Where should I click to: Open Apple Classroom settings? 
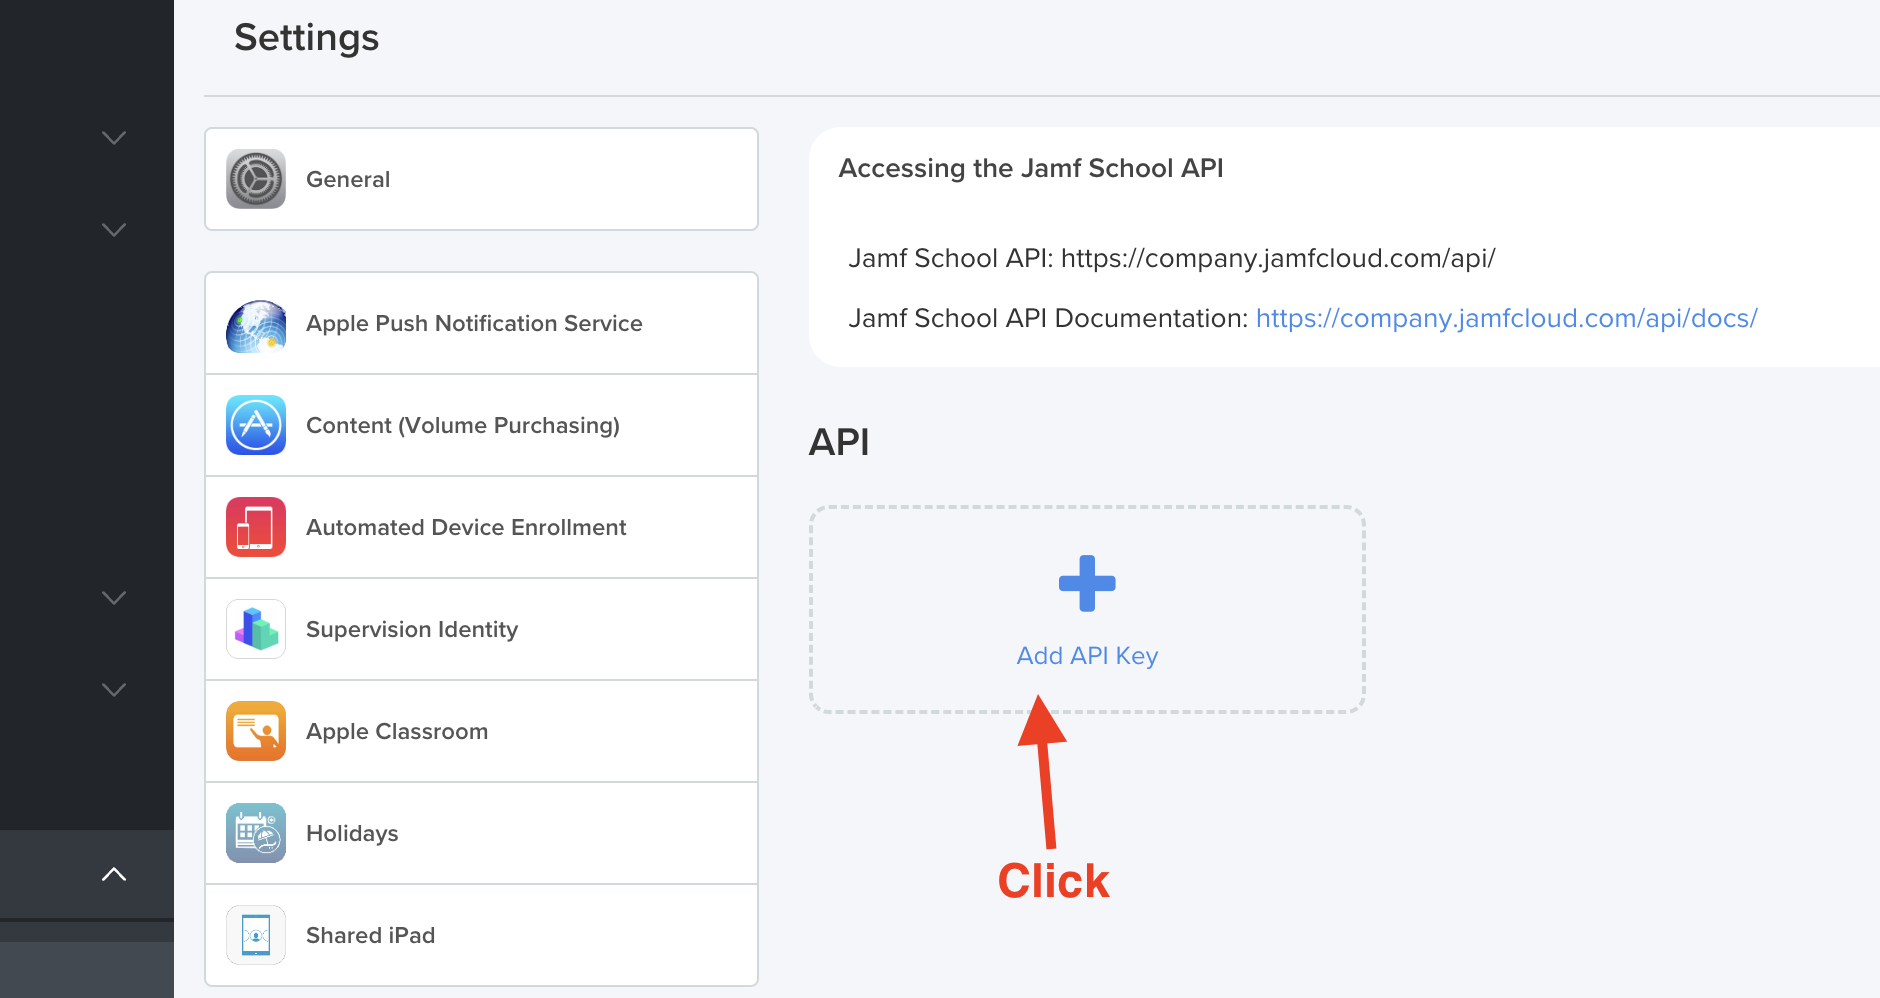(481, 731)
